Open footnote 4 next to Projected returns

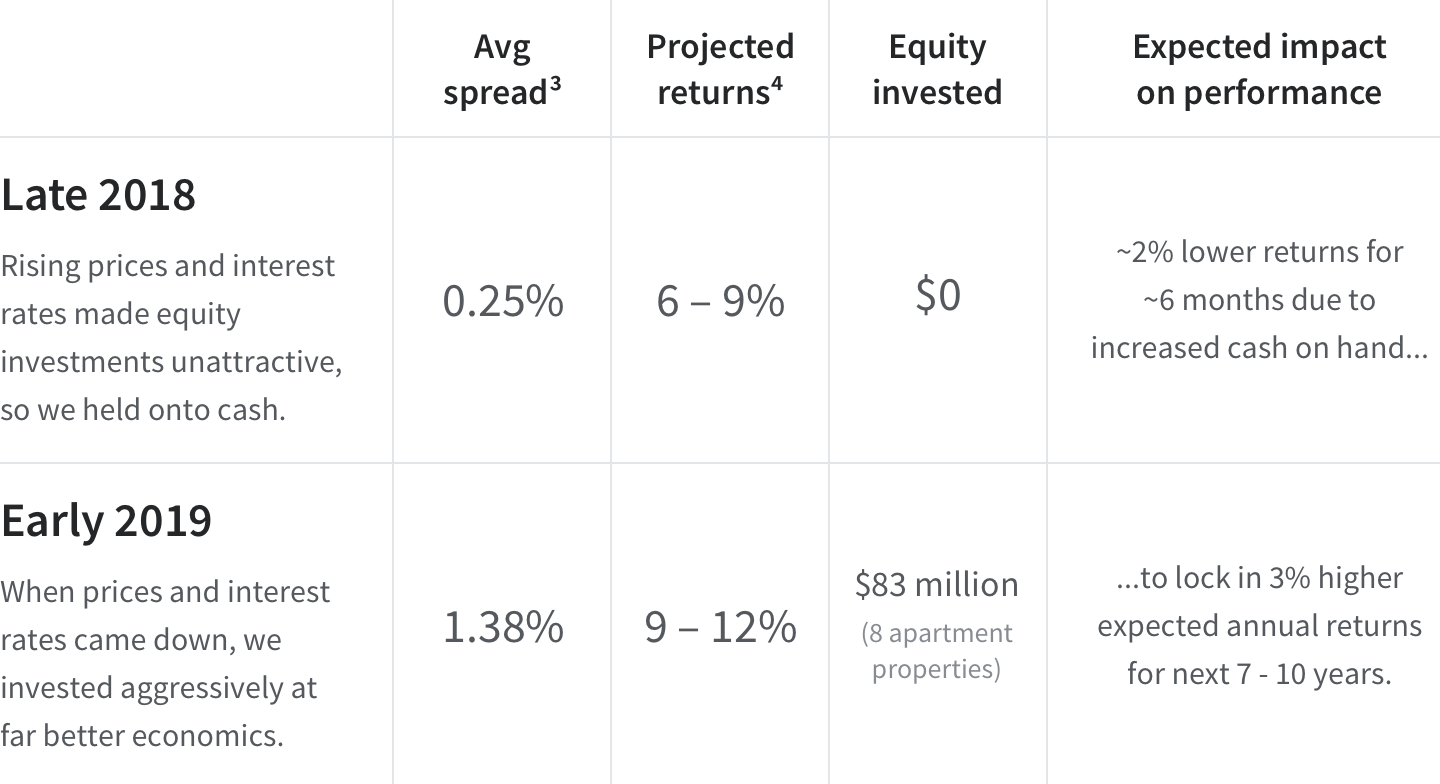click(x=776, y=84)
